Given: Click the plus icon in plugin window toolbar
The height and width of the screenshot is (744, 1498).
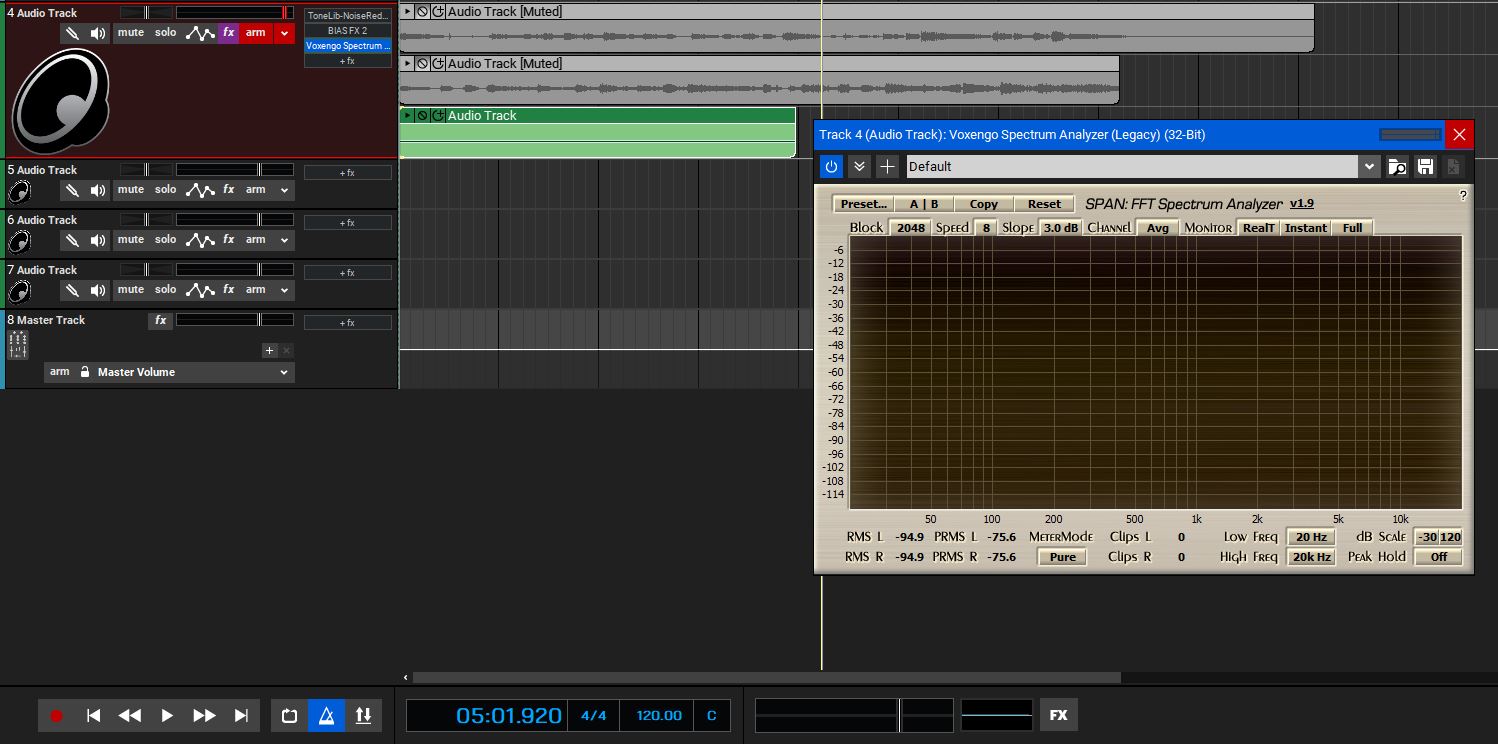Looking at the screenshot, I should (x=887, y=166).
